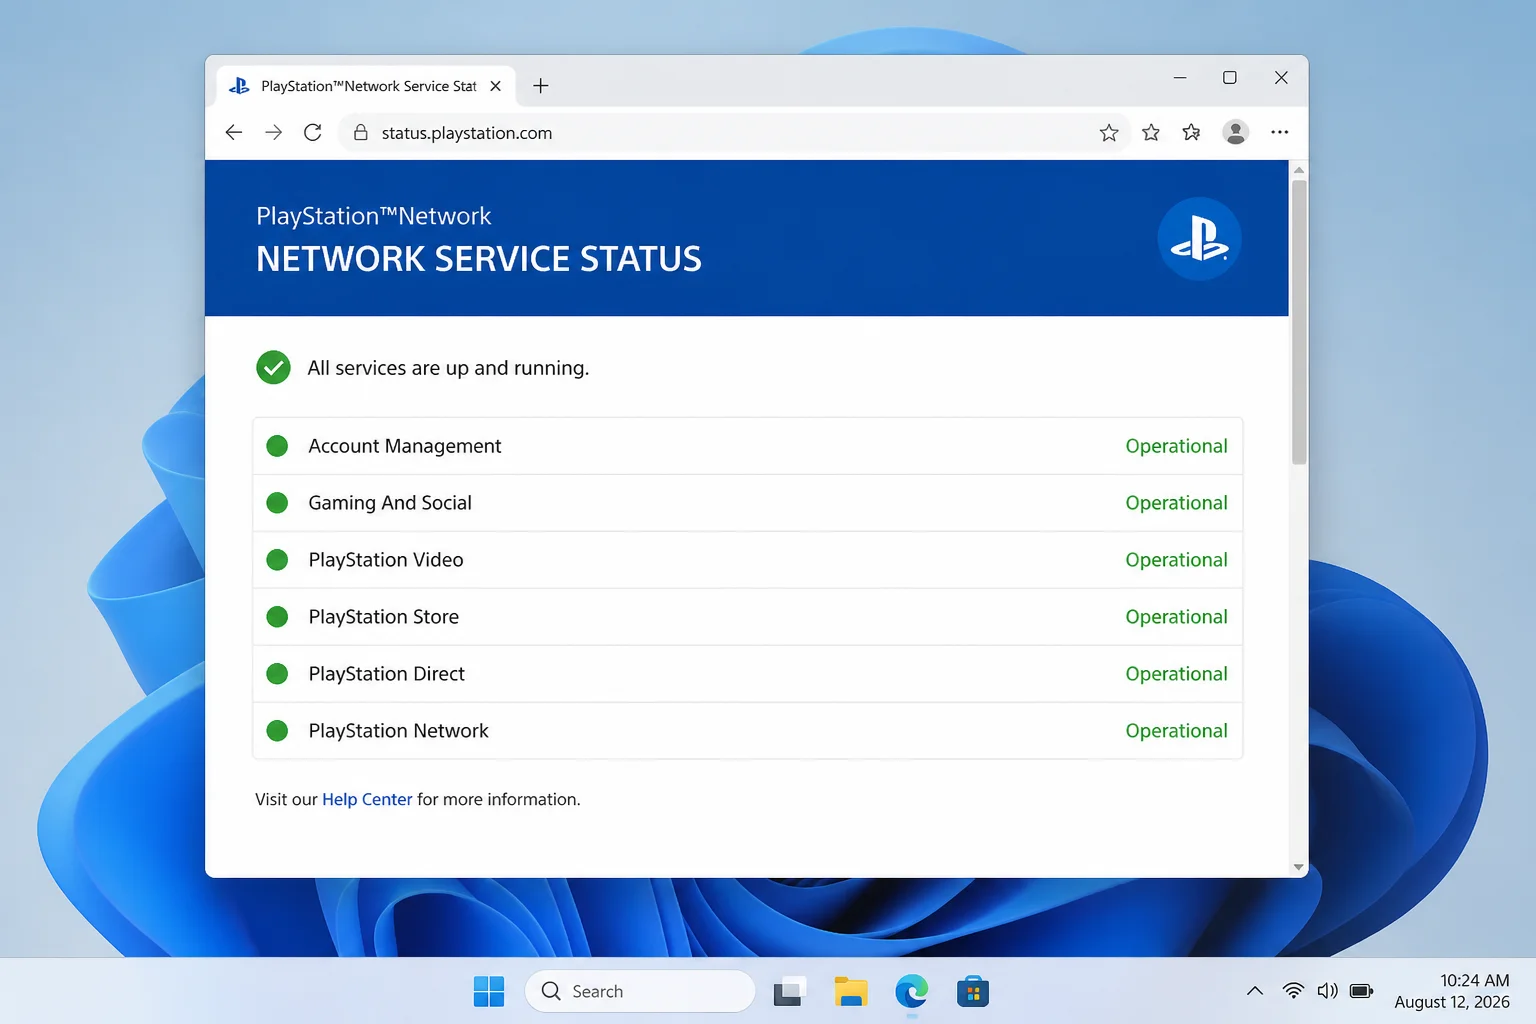Go back using the browser back arrow
The height and width of the screenshot is (1024, 1536).
234,132
